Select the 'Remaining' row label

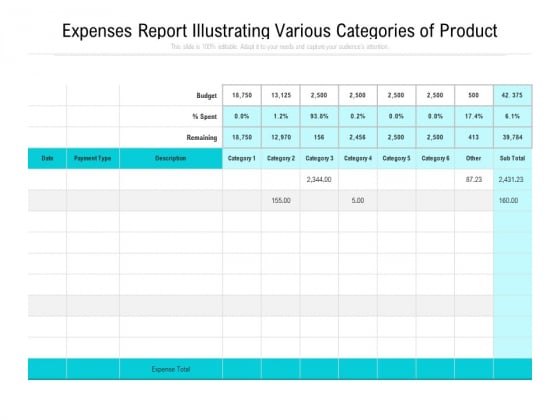pos(201,138)
